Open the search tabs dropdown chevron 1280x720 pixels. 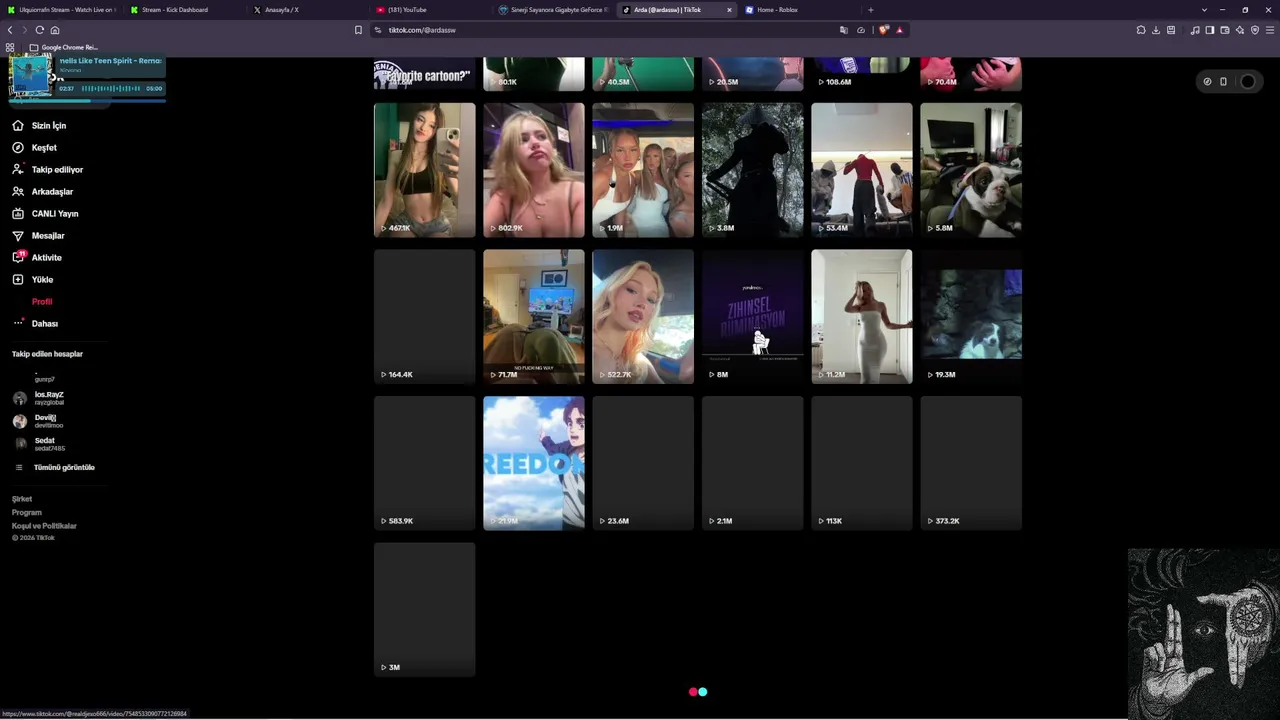[x=1204, y=10]
